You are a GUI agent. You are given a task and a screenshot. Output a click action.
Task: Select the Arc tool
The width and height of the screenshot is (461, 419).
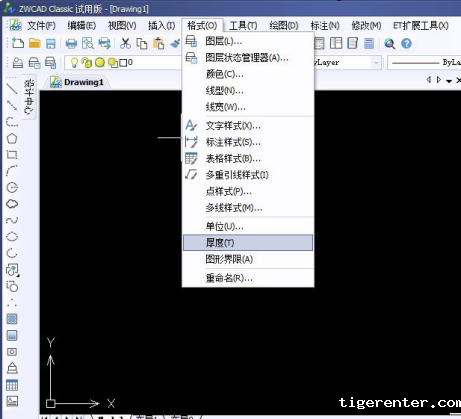pos(12,171)
